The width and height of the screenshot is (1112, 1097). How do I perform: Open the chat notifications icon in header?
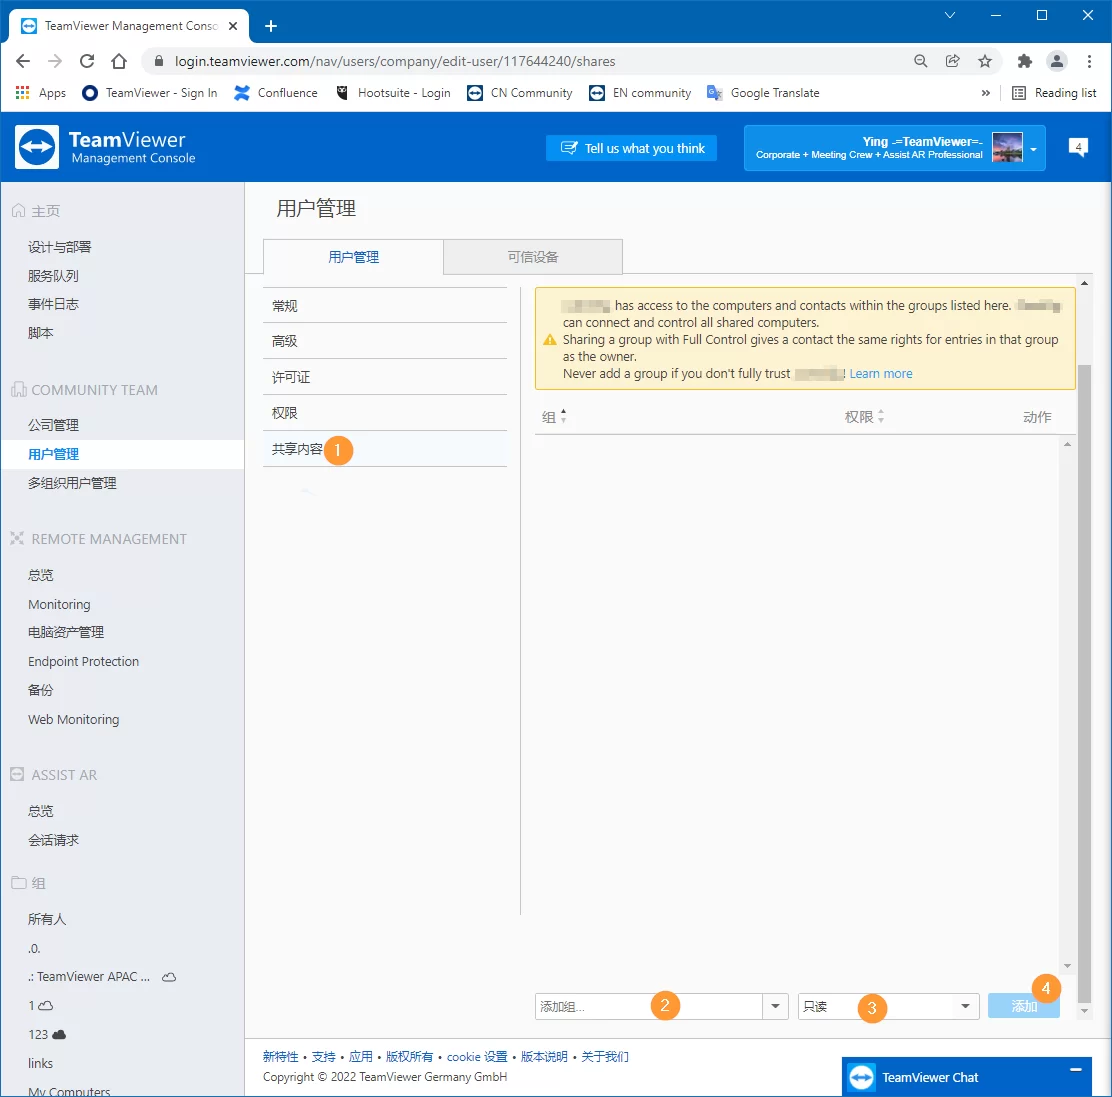click(1078, 147)
